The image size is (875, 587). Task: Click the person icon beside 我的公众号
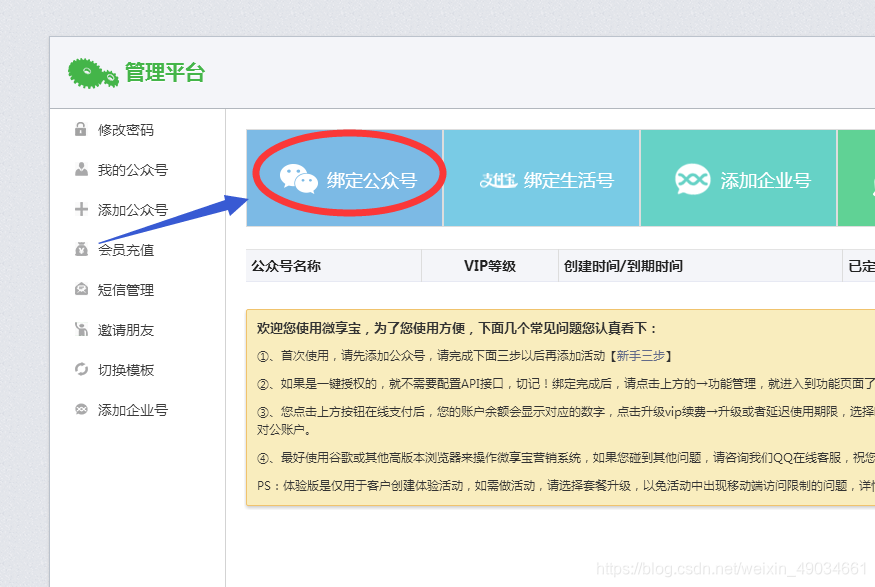coord(79,169)
